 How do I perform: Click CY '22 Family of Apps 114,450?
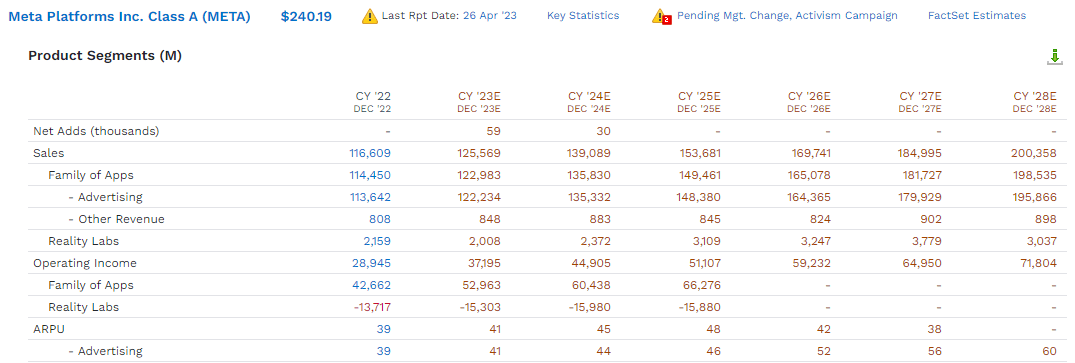(370, 175)
